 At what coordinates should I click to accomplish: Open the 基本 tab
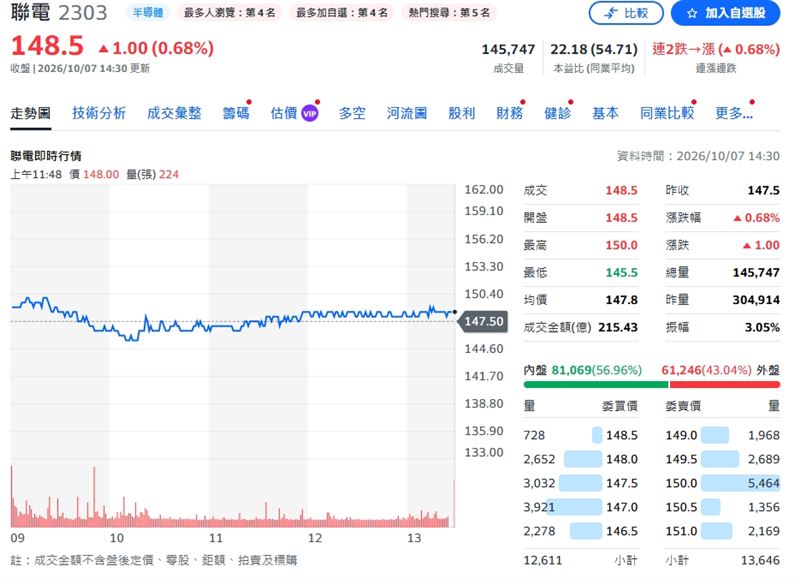tap(606, 113)
